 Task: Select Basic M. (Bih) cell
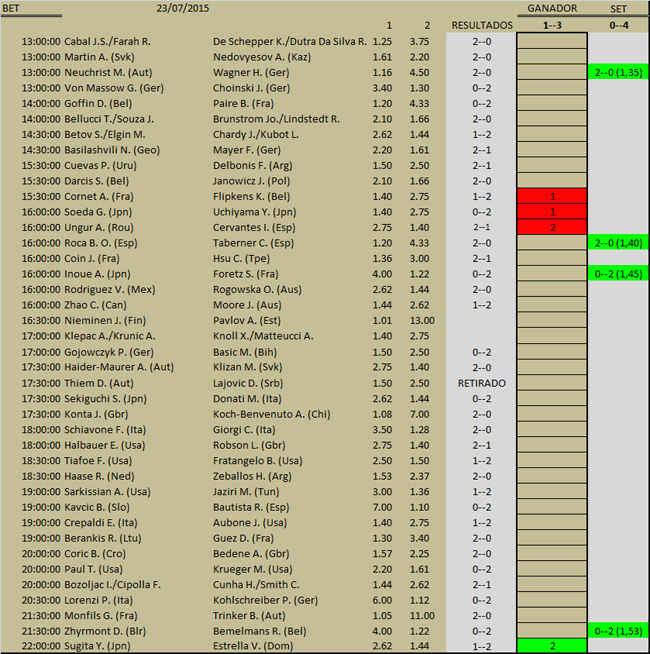[x=245, y=352]
